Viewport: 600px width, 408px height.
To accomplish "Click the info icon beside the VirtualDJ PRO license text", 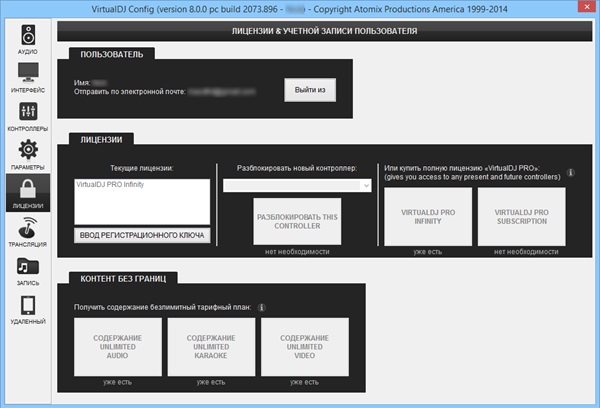I will [571, 172].
